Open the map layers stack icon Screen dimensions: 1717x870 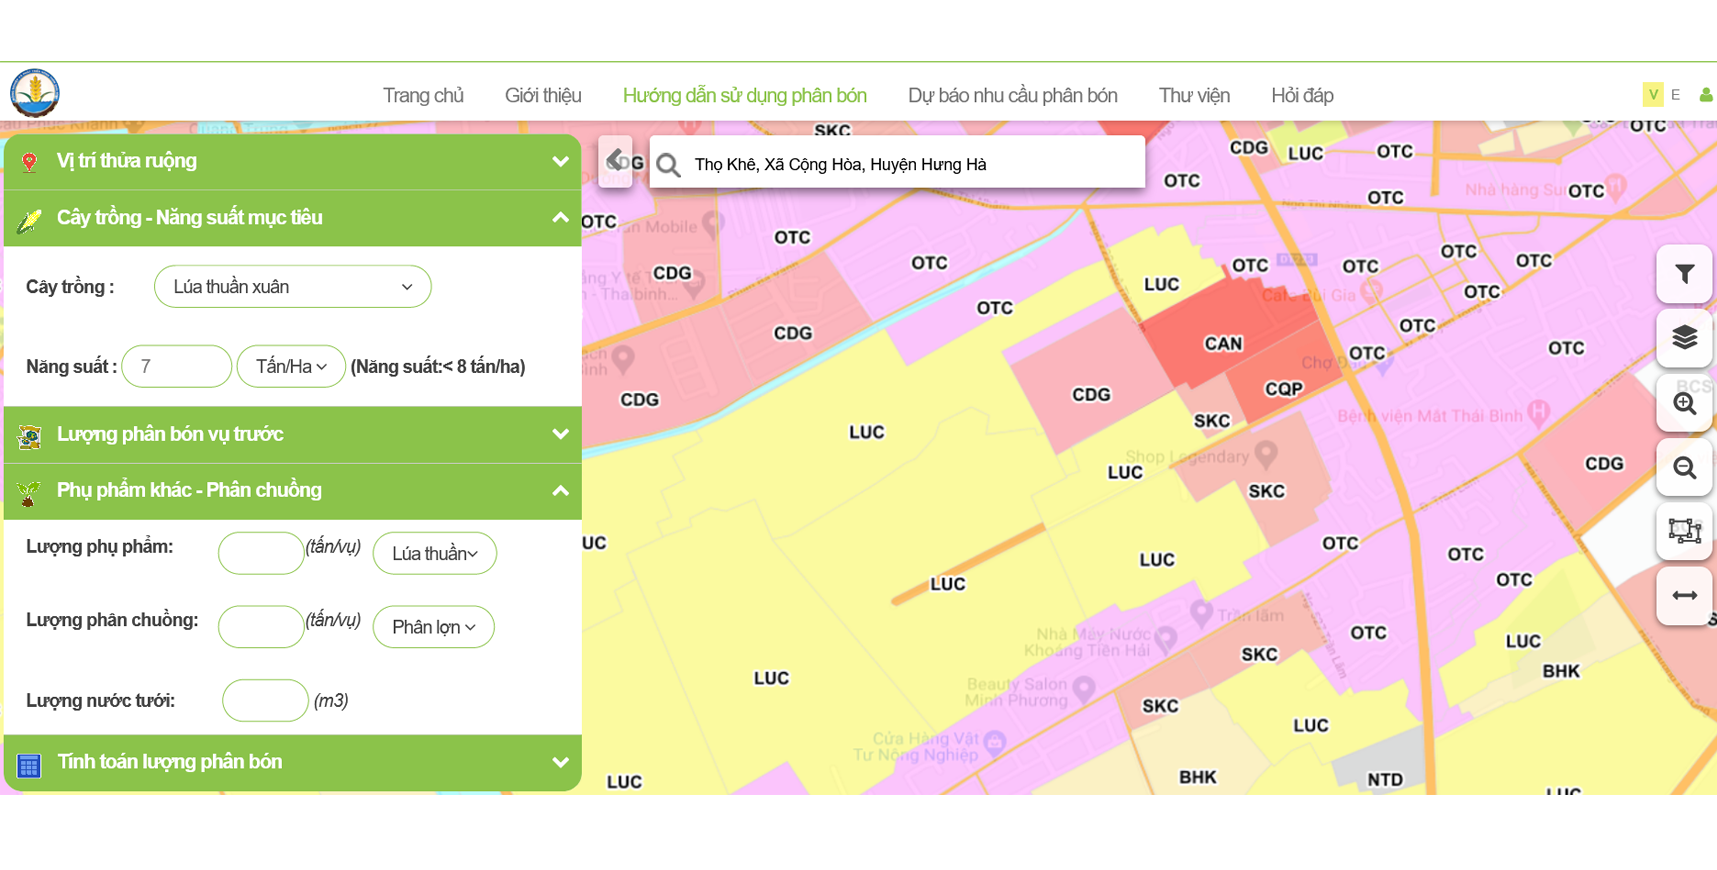[x=1684, y=338]
